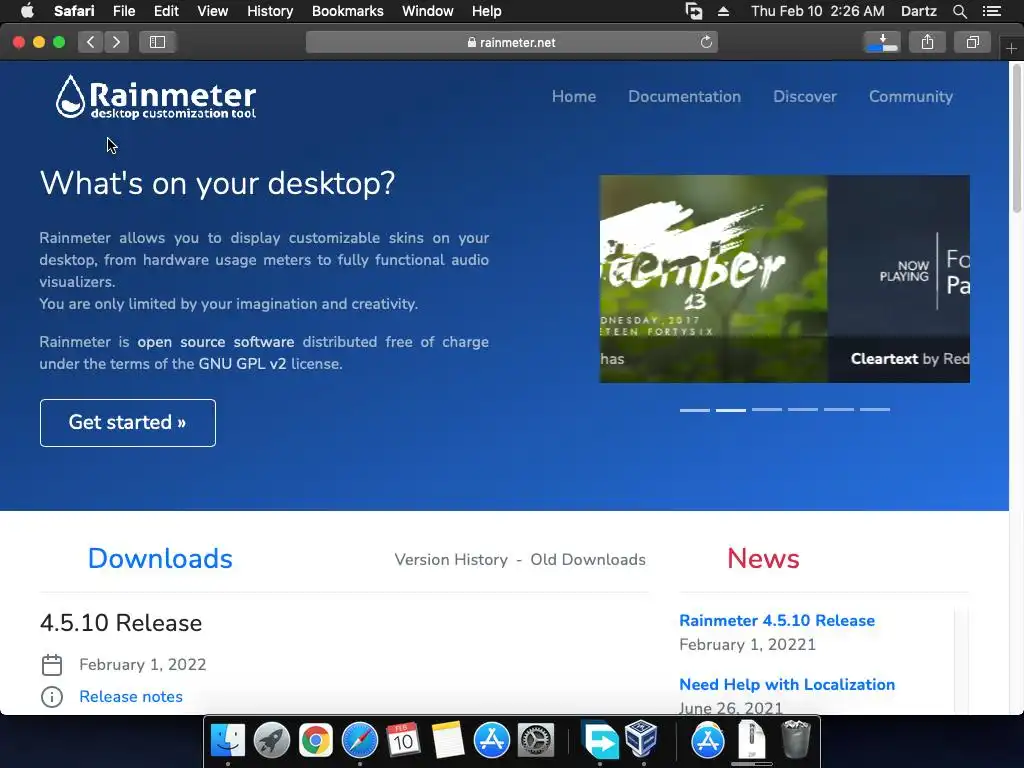The width and height of the screenshot is (1024, 768).
Task: Click the Rainmeter logo in header
Action: tap(155, 97)
